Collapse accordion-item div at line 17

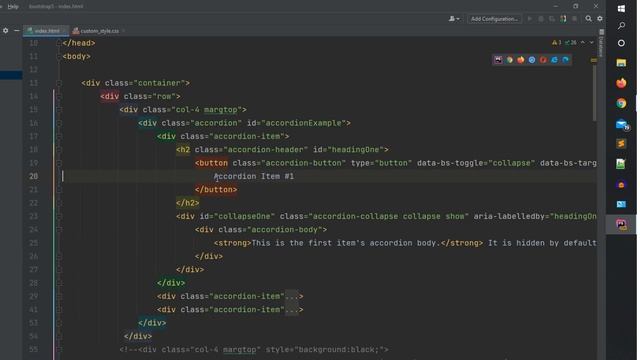click(x=59, y=137)
